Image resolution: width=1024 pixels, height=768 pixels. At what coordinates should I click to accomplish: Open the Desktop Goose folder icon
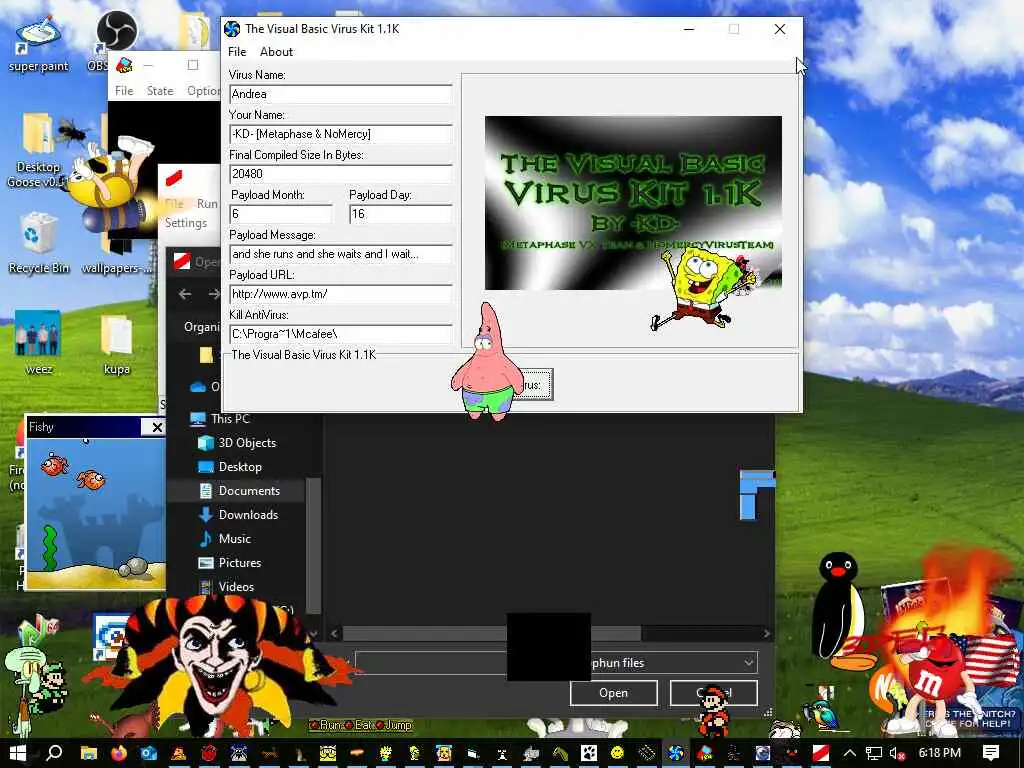click(38, 150)
